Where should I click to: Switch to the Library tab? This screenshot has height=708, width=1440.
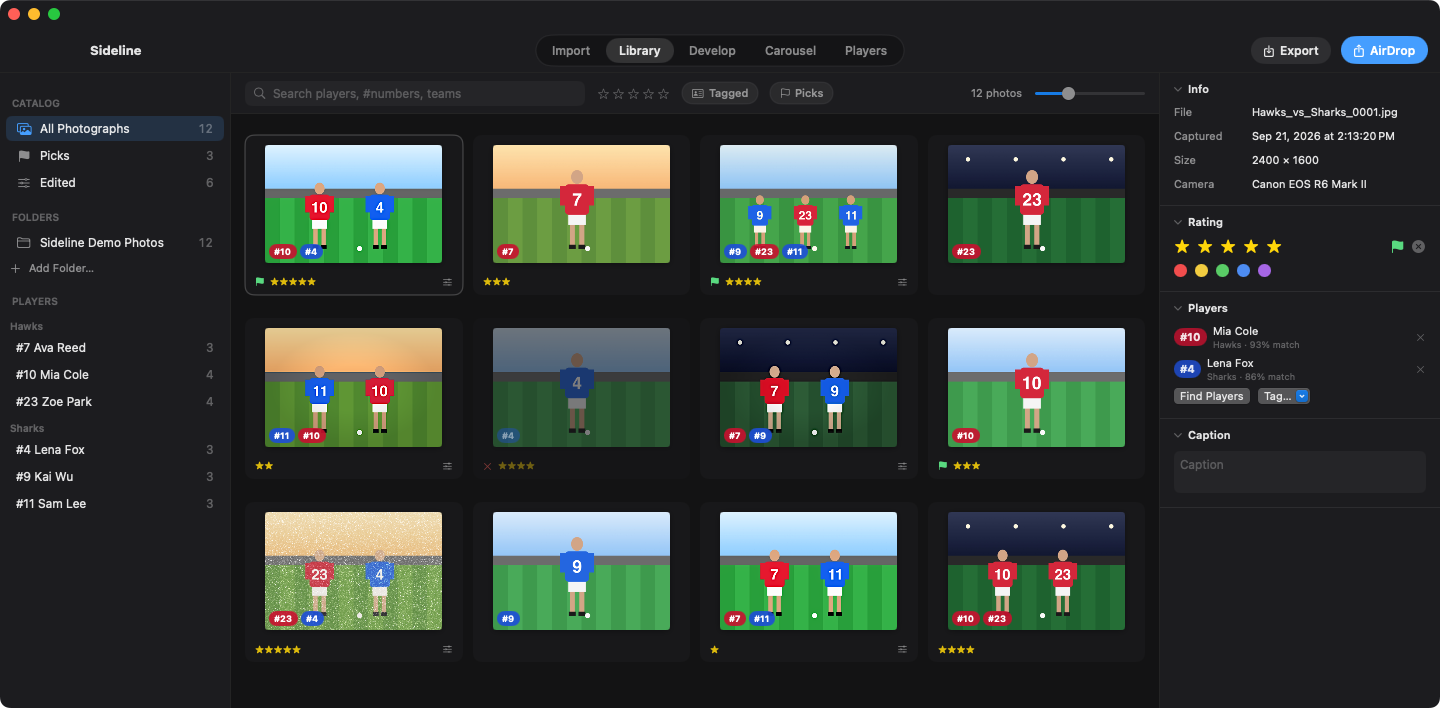(639, 50)
